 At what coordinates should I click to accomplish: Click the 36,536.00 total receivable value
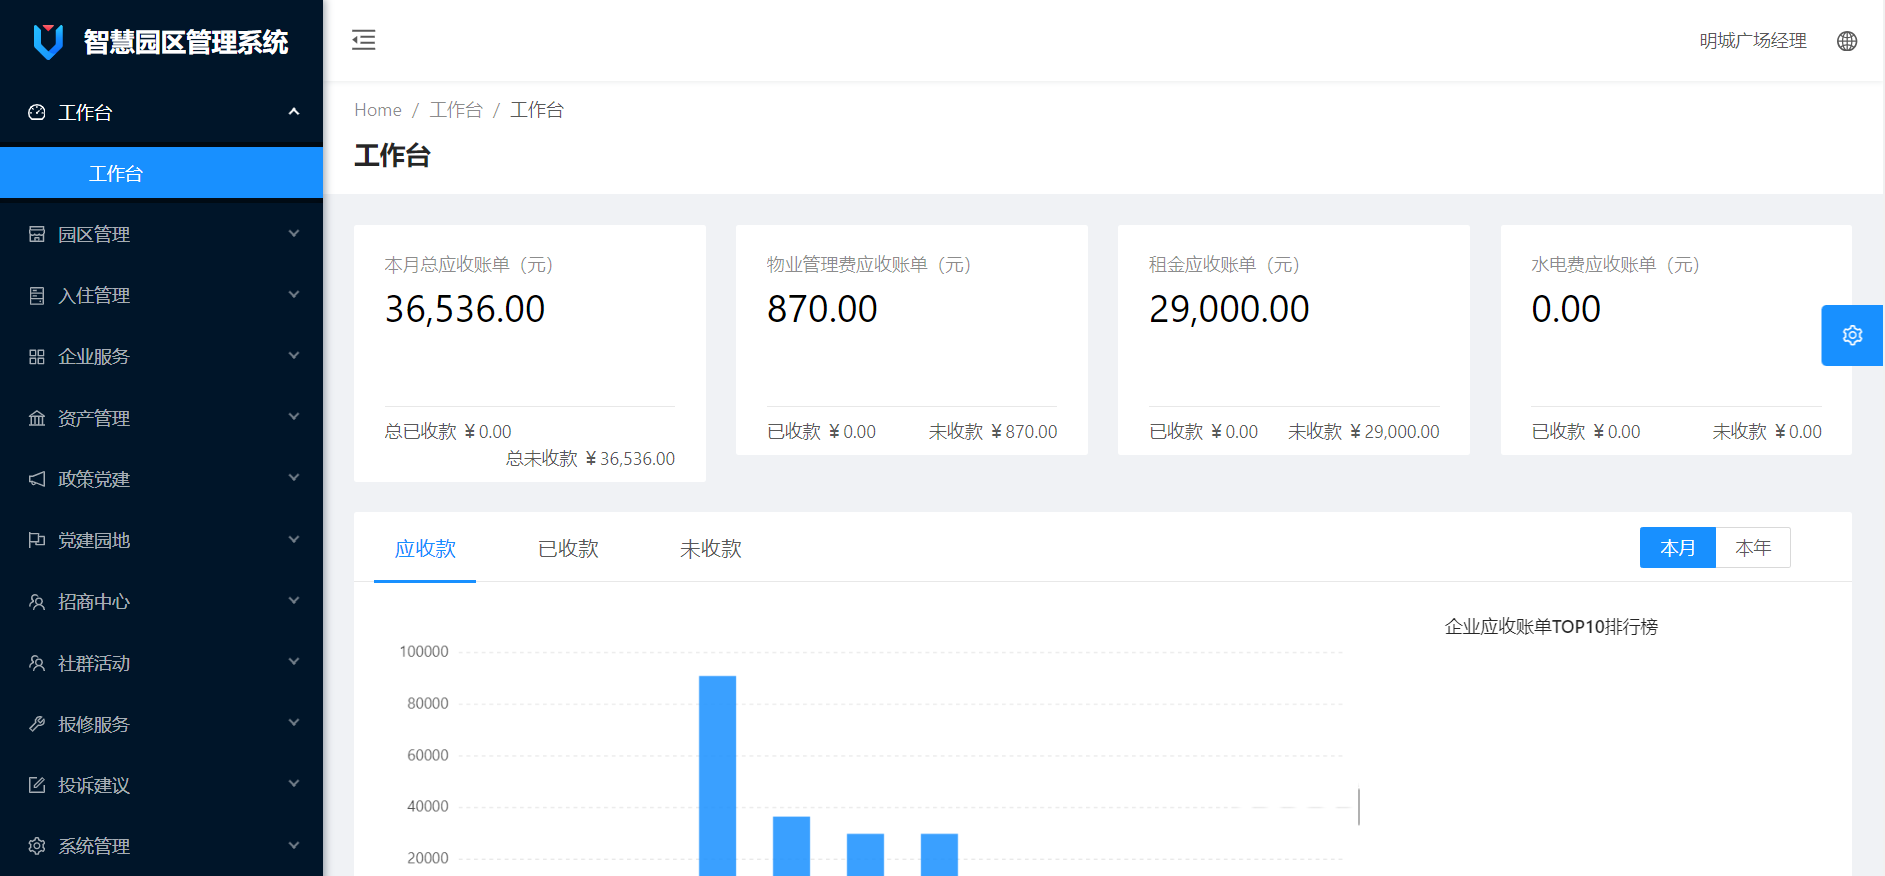[x=465, y=309]
